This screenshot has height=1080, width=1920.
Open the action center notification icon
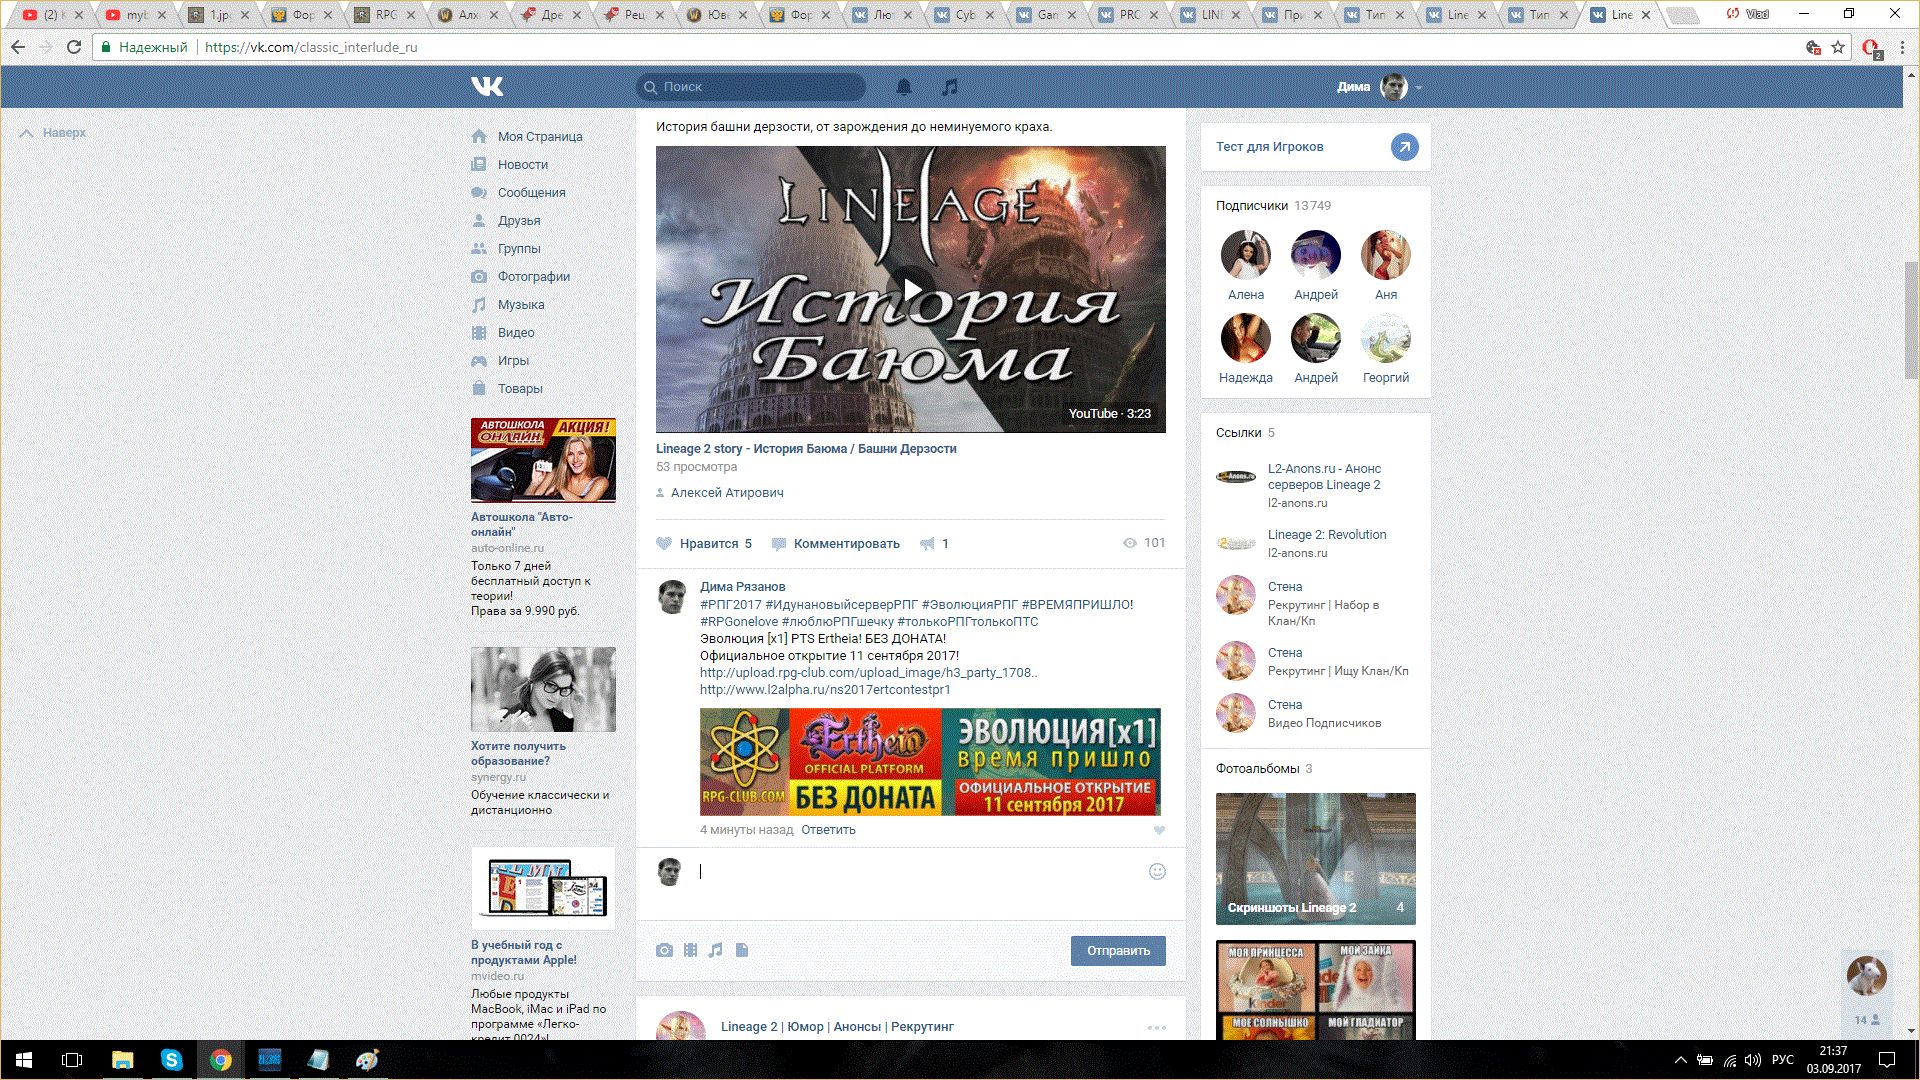click(x=1887, y=1060)
